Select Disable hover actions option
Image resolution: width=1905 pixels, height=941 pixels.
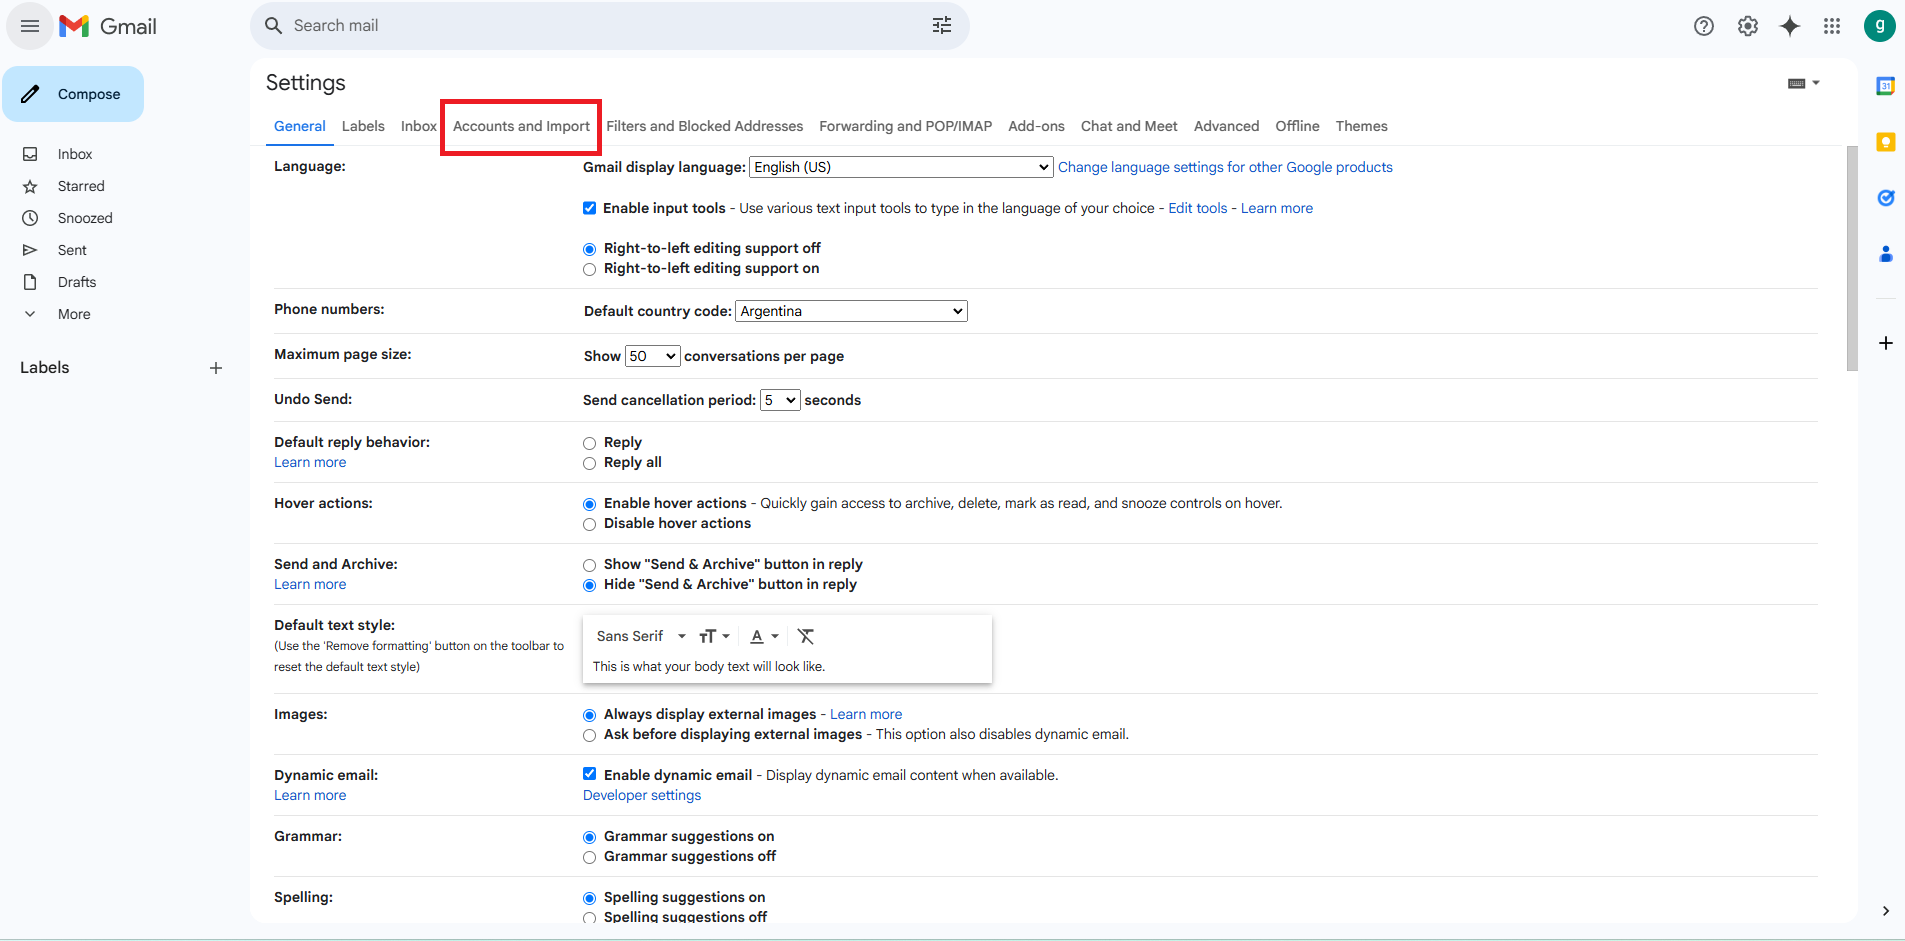point(590,524)
